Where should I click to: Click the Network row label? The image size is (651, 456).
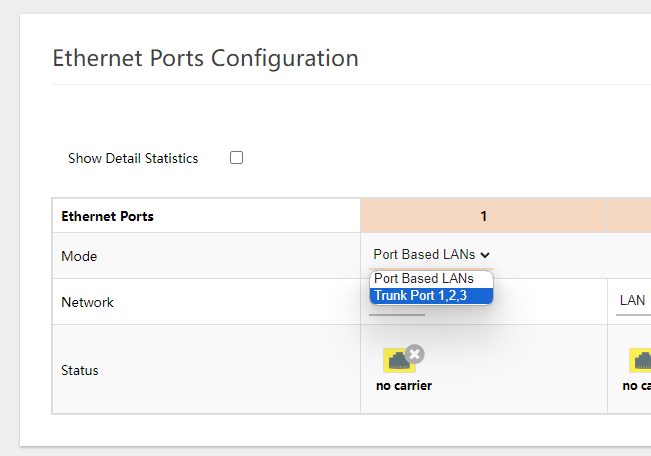tap(88, 302)
